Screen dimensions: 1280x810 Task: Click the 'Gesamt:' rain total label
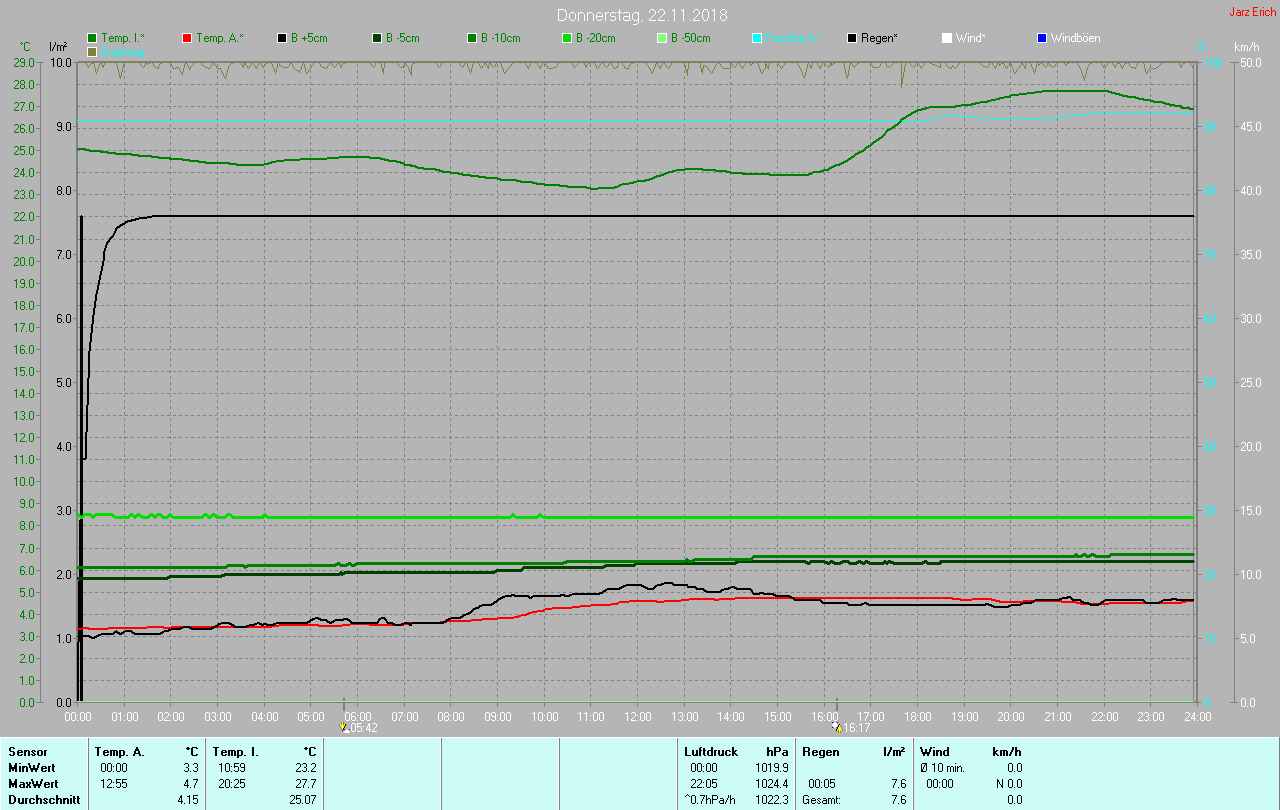(x=821, y=800)
